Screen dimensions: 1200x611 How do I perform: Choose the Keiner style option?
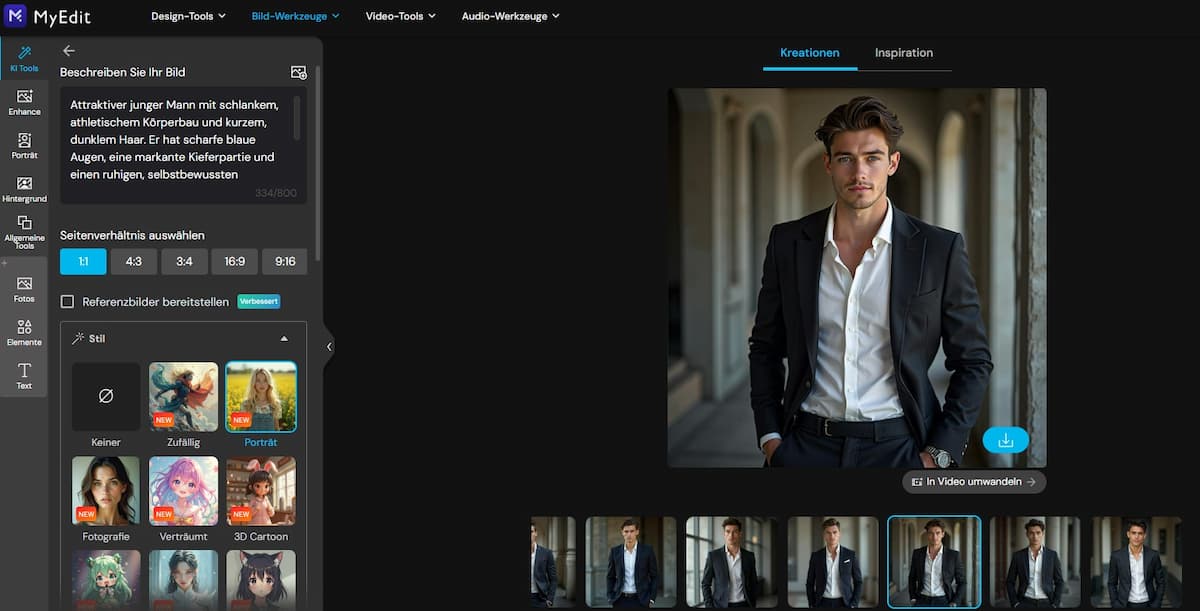[106, 396]
